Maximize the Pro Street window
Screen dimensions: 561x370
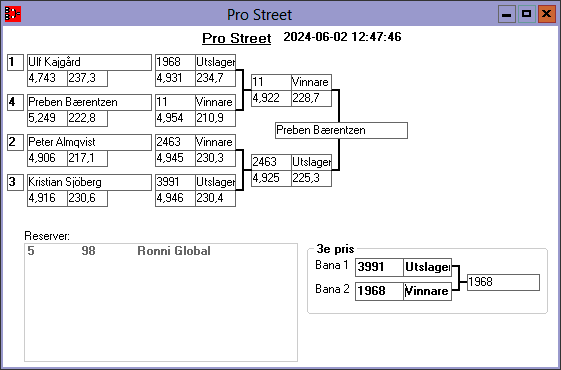pos(527,14)
